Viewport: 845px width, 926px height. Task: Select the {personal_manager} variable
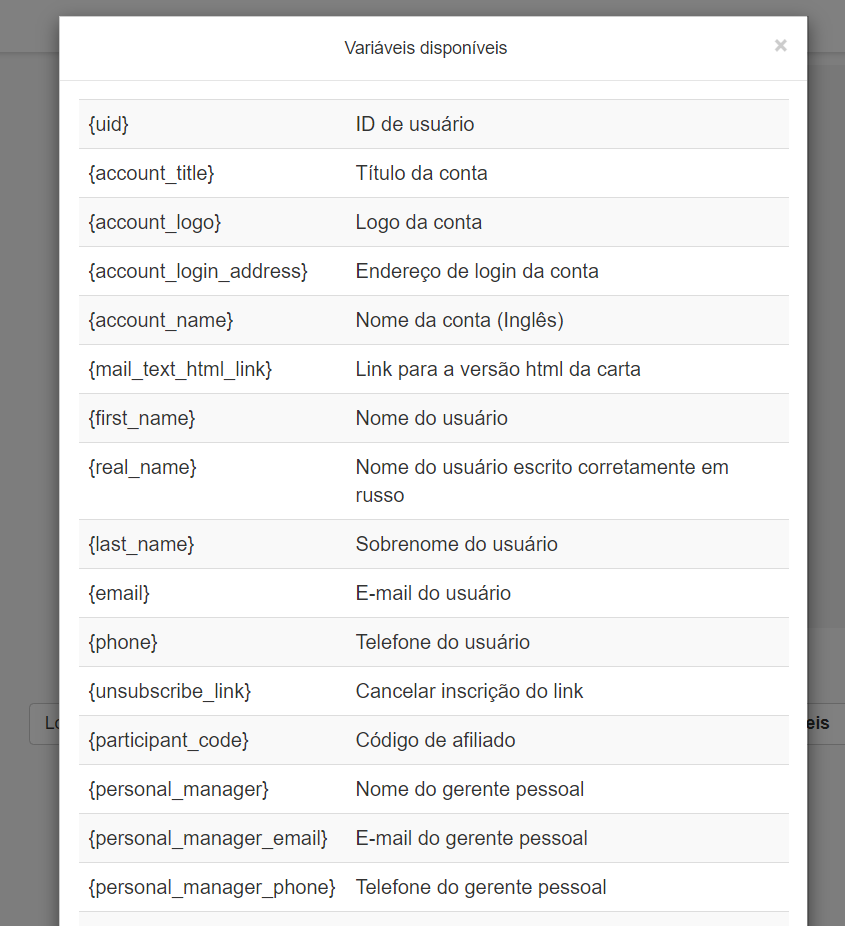[x=178, y=789]
